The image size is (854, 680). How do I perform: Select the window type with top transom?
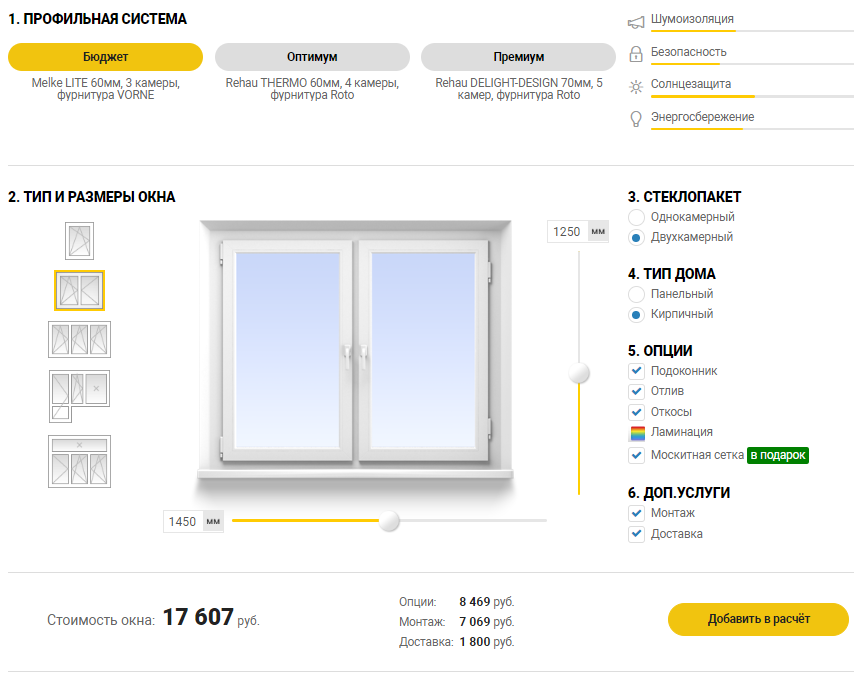coord(79,460)
